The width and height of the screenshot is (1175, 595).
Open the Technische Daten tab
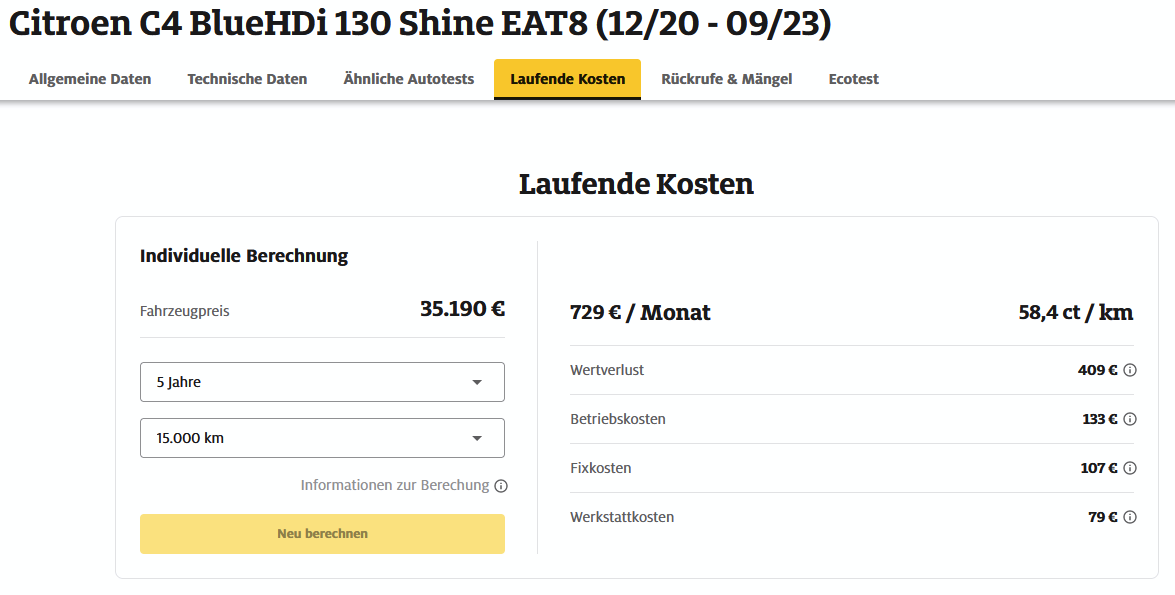(x=247, y=79)
